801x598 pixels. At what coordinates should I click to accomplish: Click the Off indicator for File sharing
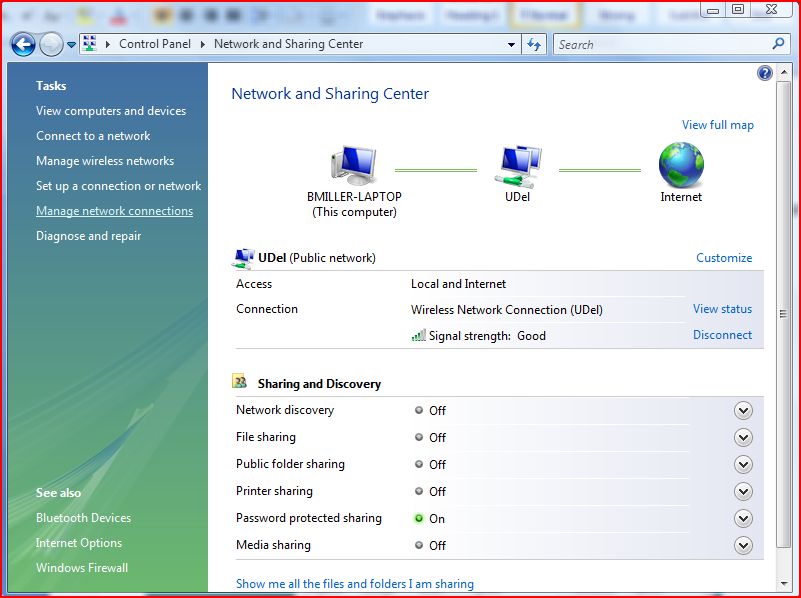pos(421,437)
